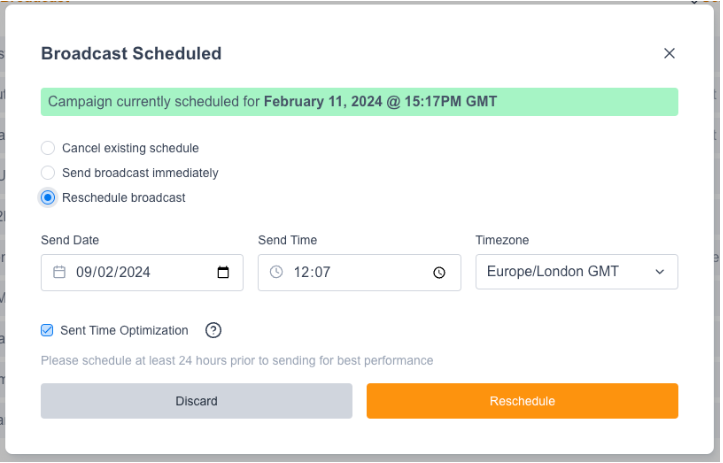Select Reschedule broadcast radio button
723x463 pixels.
click(48, 198)
